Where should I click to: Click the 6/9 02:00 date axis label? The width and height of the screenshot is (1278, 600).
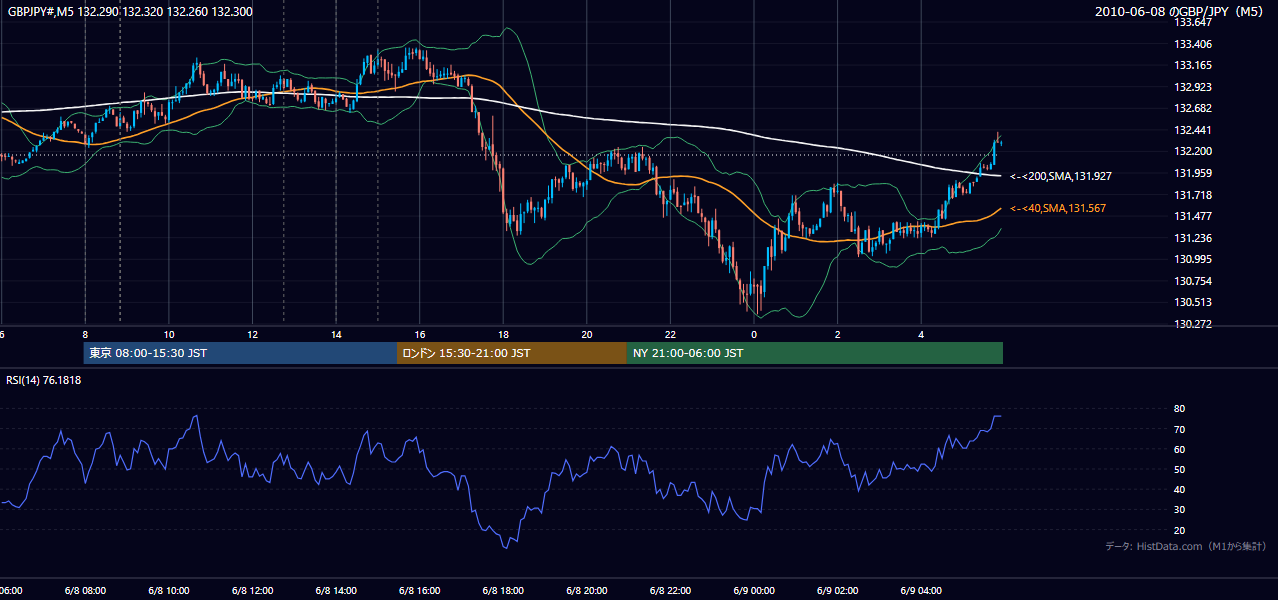[838, 590]
